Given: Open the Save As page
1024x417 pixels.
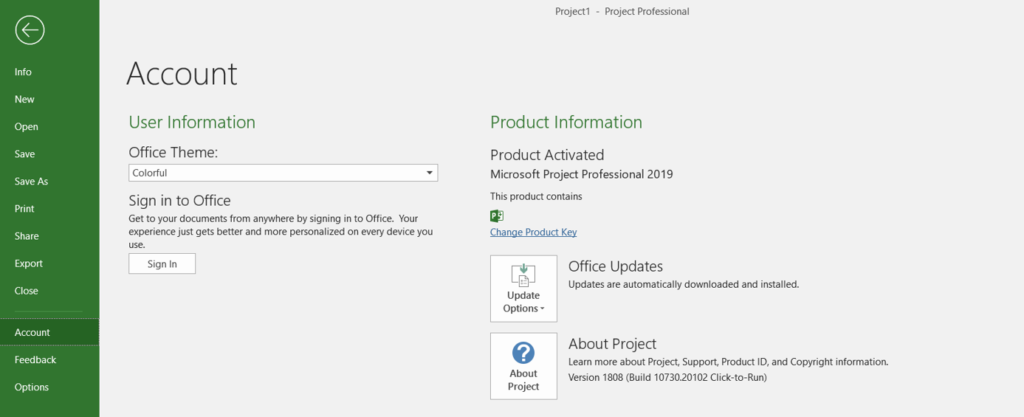Looking at the screenshot, I should pos(31,181).
